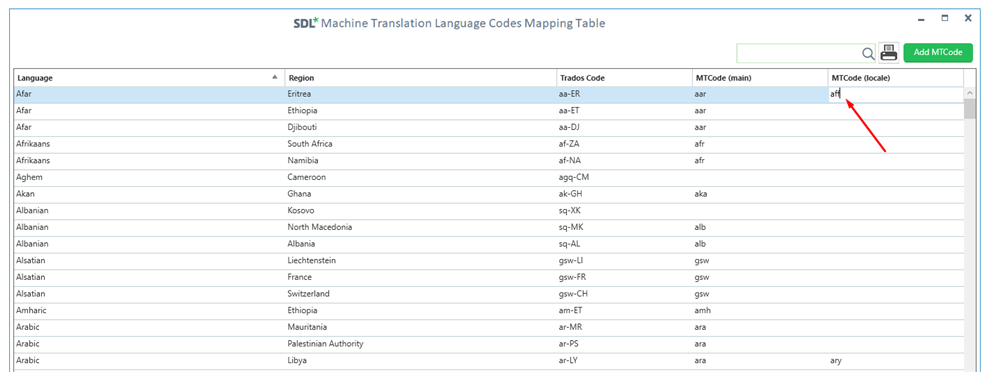
Task: Select the am-ET Trados code cell
Action: coord(625,310)
